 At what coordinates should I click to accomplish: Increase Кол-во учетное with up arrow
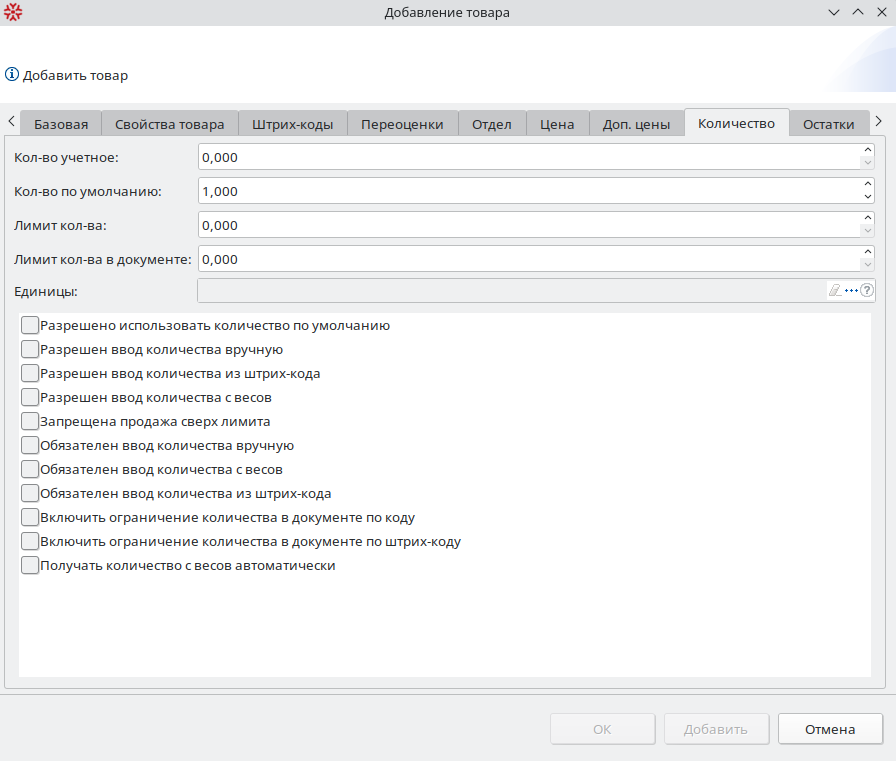click(x=867, y=151)
